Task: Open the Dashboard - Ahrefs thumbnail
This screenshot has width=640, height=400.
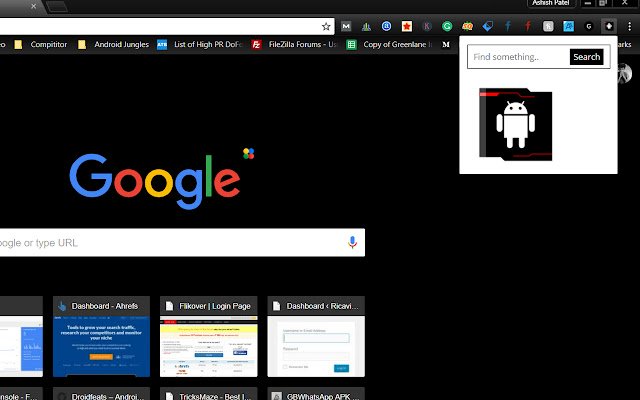Action: click(101, 336)
